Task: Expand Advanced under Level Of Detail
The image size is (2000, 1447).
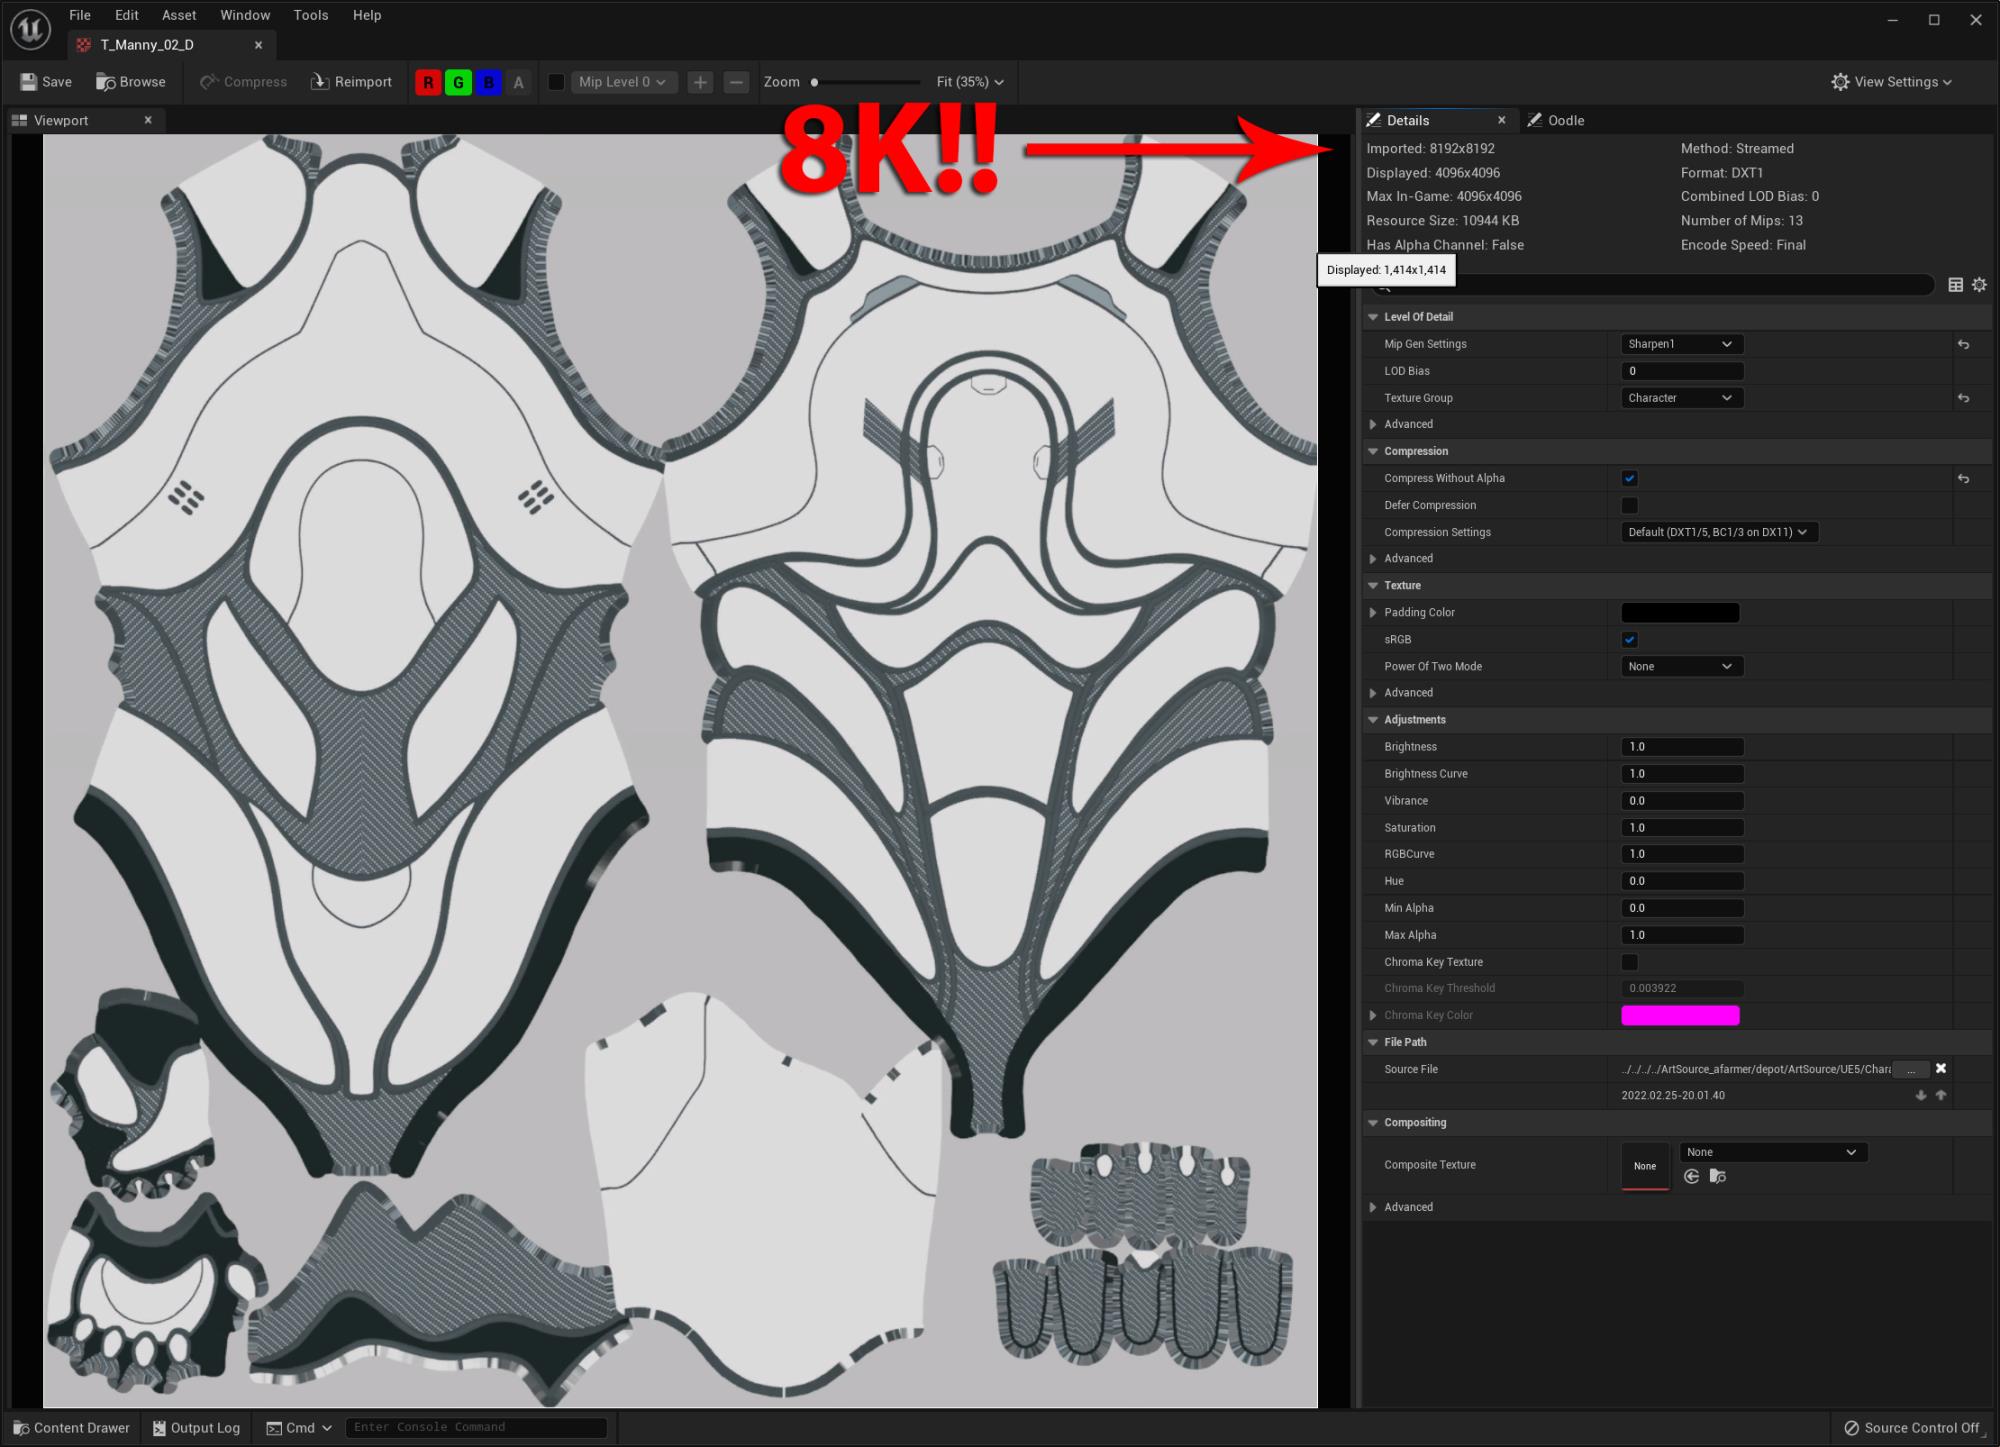Action: [1373, 424]
